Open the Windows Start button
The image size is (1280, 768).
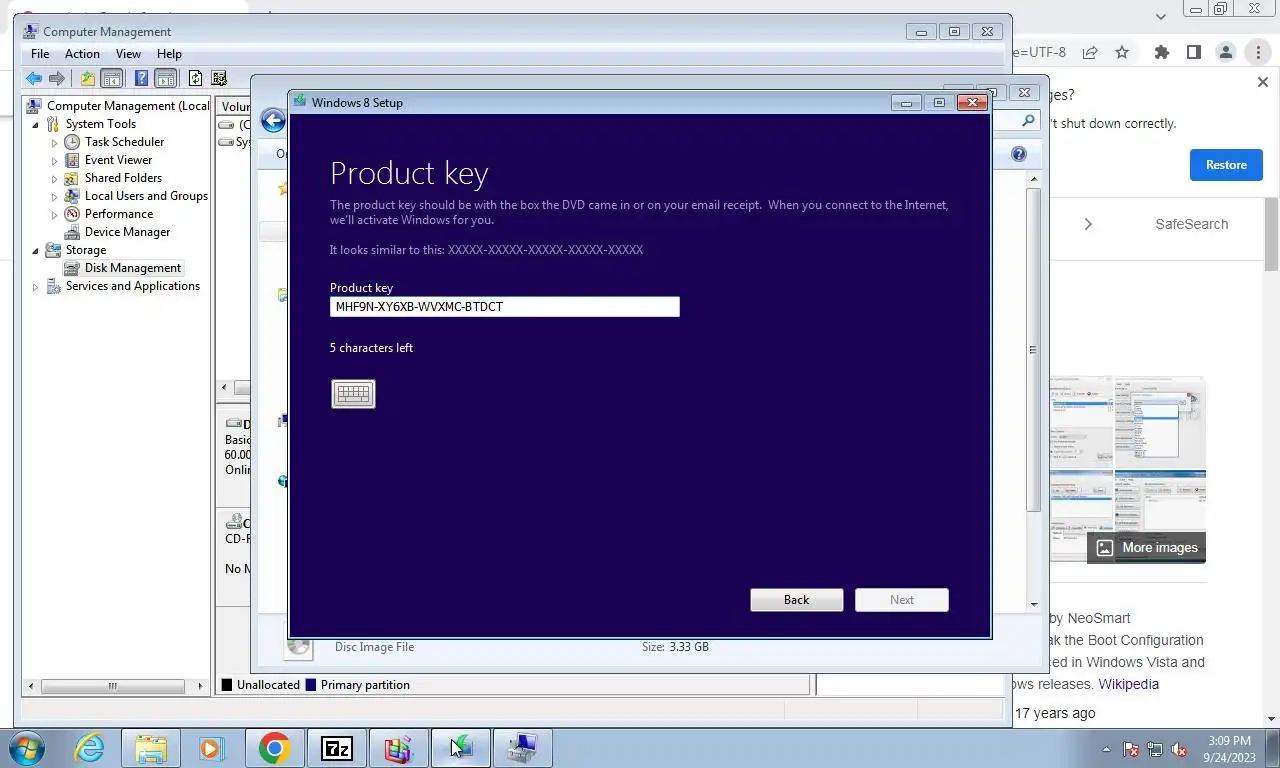(x=27, y=748)
